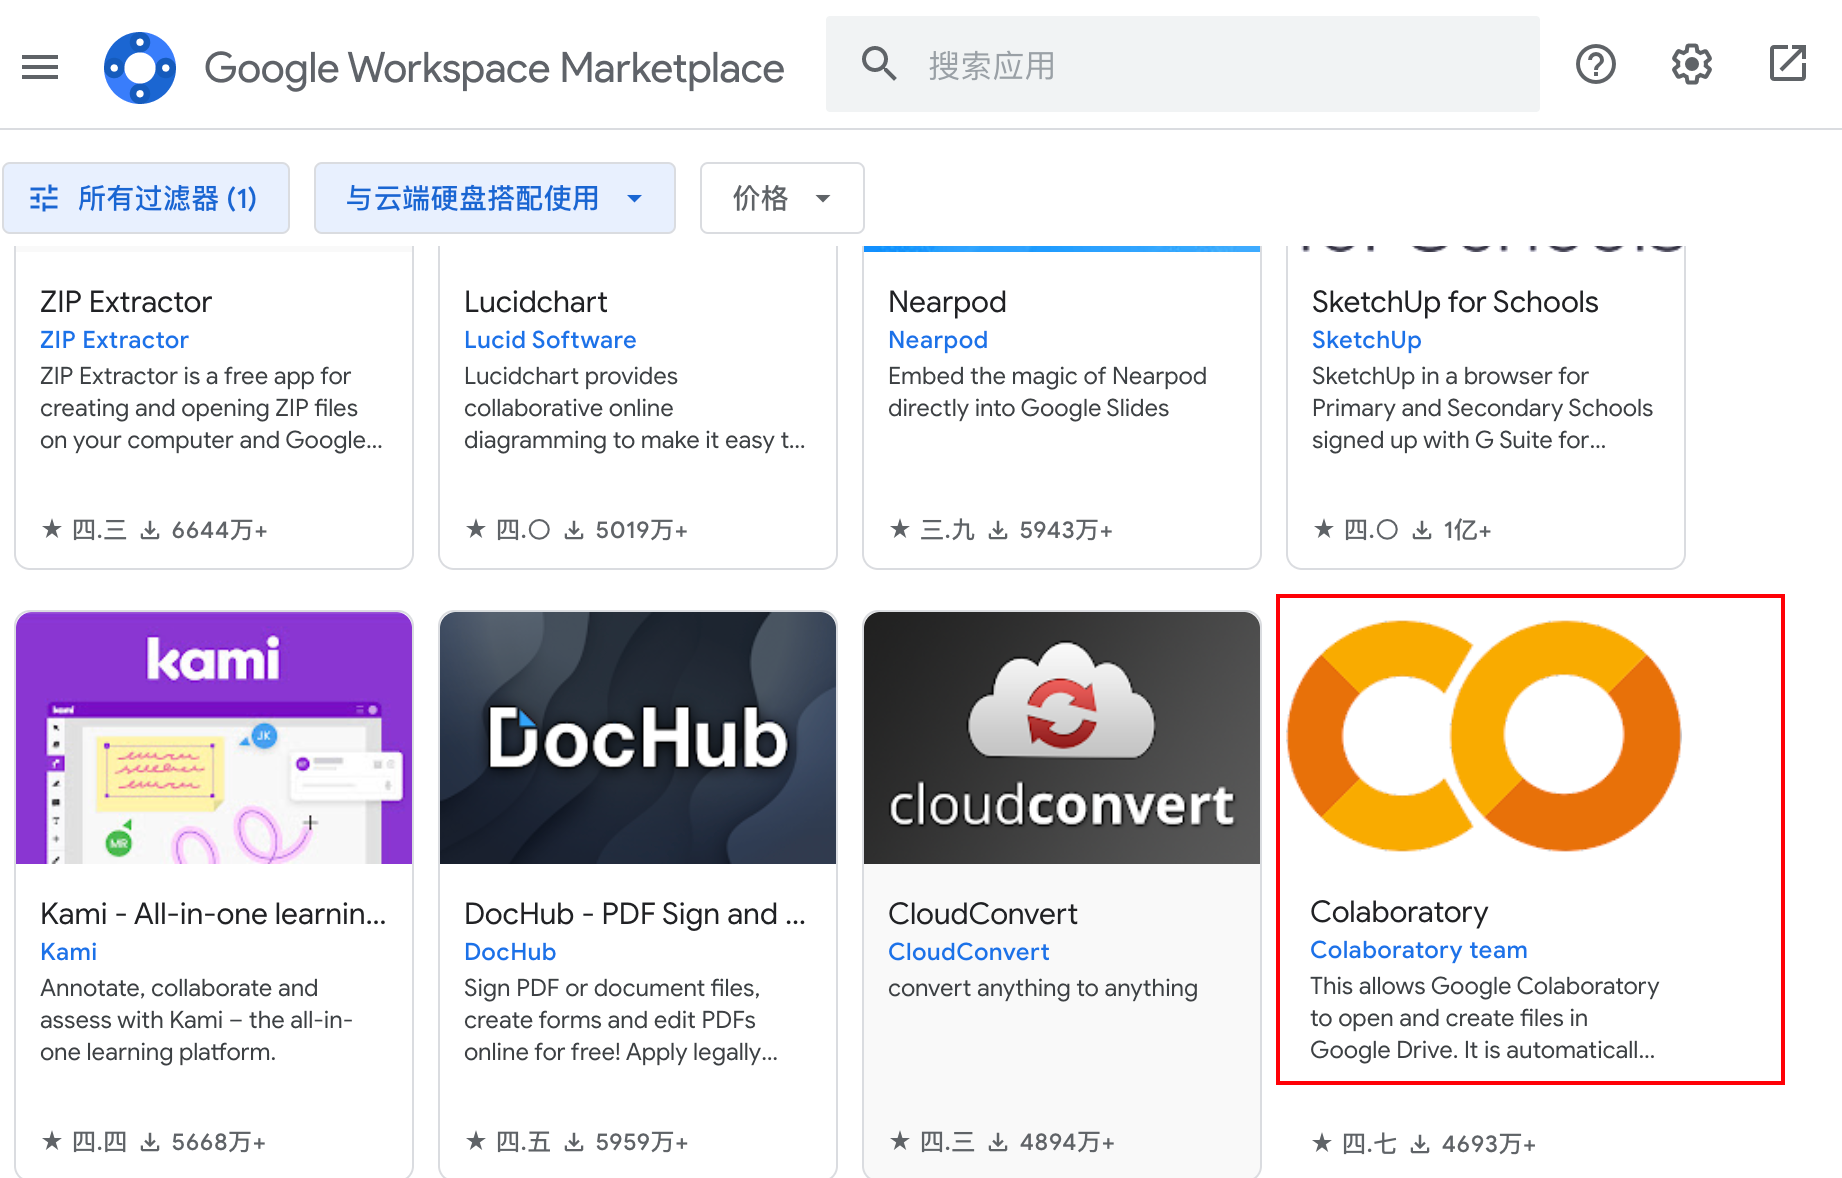Select 'convert anything to anything' description
The width and height of the screenshot is (1842, 1178).
pos(1043,988)
